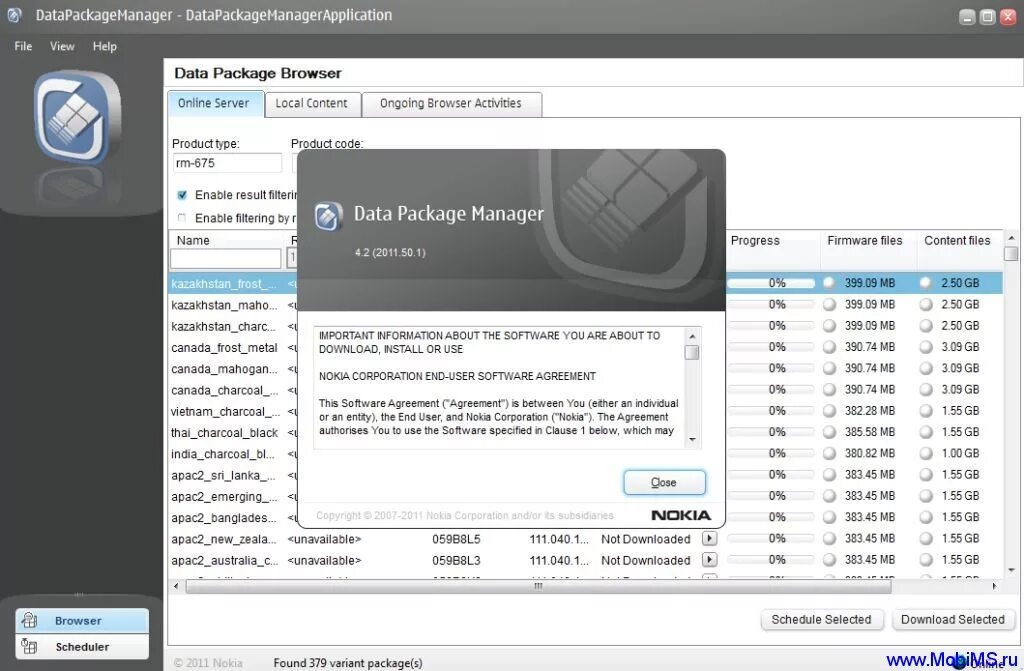Screen dimensions: 1024x671
Task: Select content radio for apac2_new_zeala row
Action: coord(926,538)
